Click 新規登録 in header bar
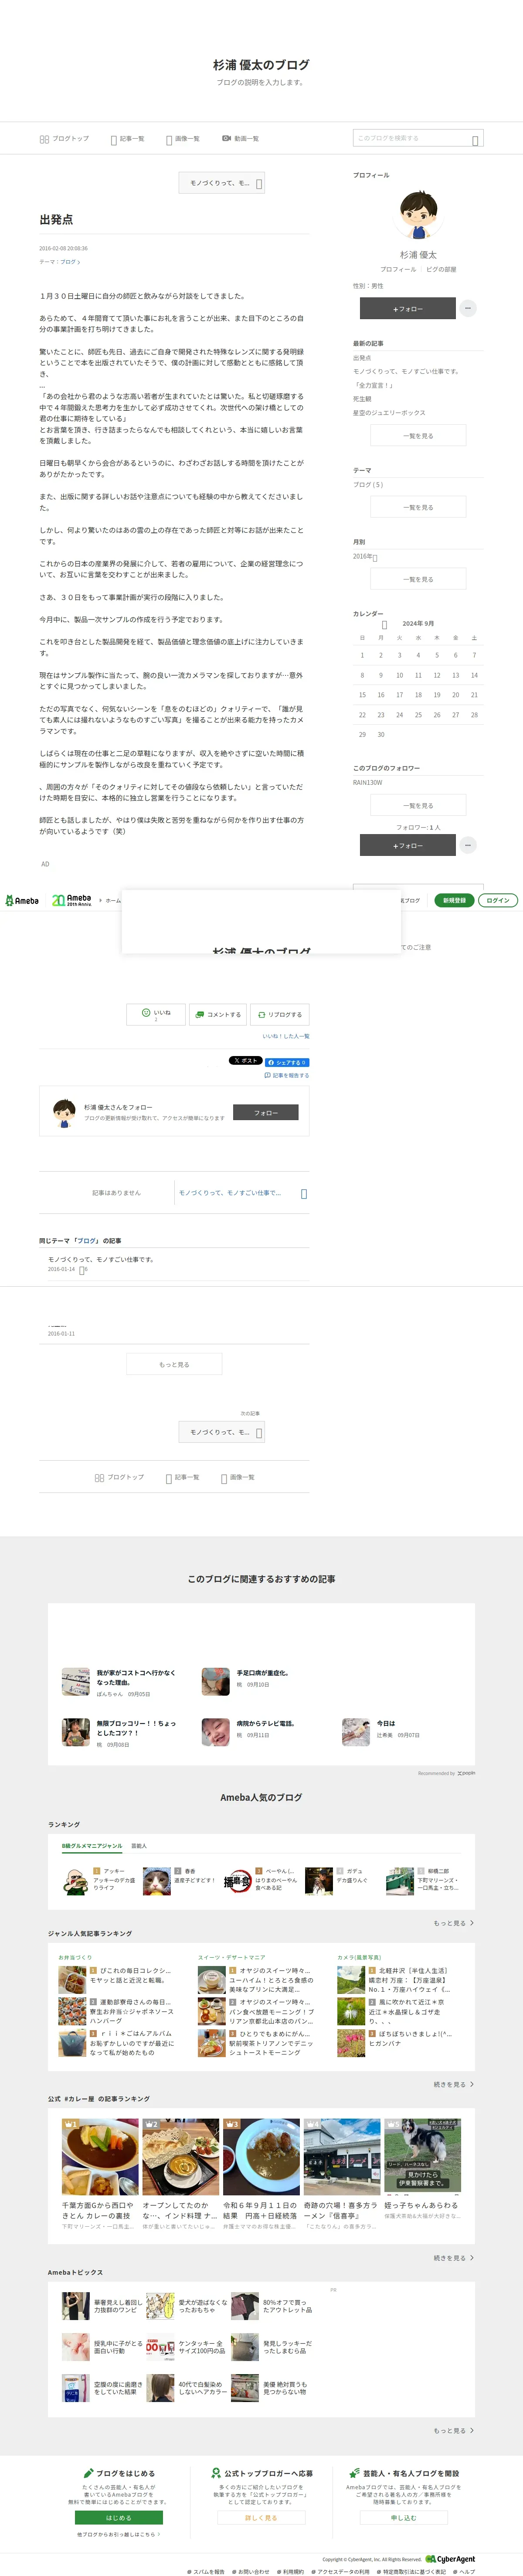The image size is (523, 2576). tap(454, 900)
